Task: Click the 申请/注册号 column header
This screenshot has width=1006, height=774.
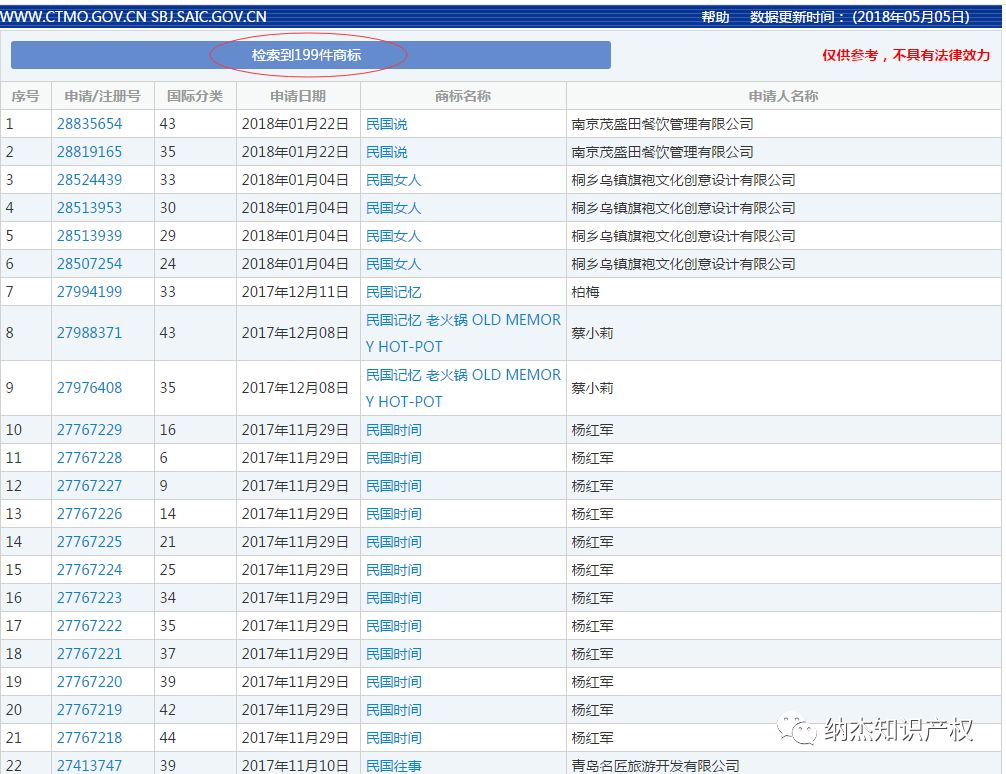Action: pos(102,96)
